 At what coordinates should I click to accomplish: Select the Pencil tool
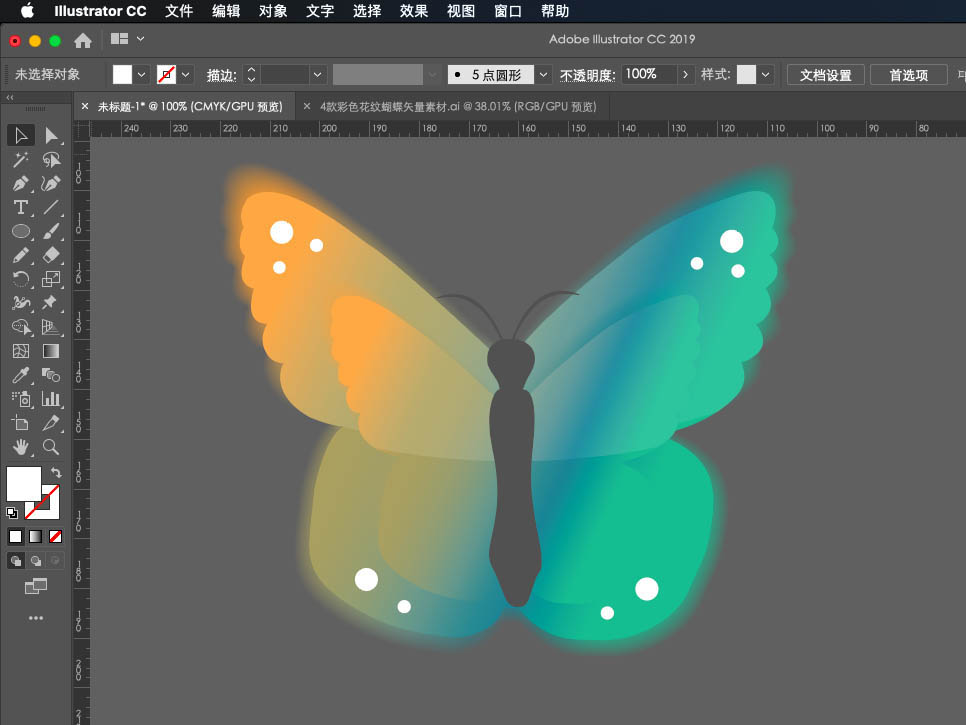tap(21, 255)
